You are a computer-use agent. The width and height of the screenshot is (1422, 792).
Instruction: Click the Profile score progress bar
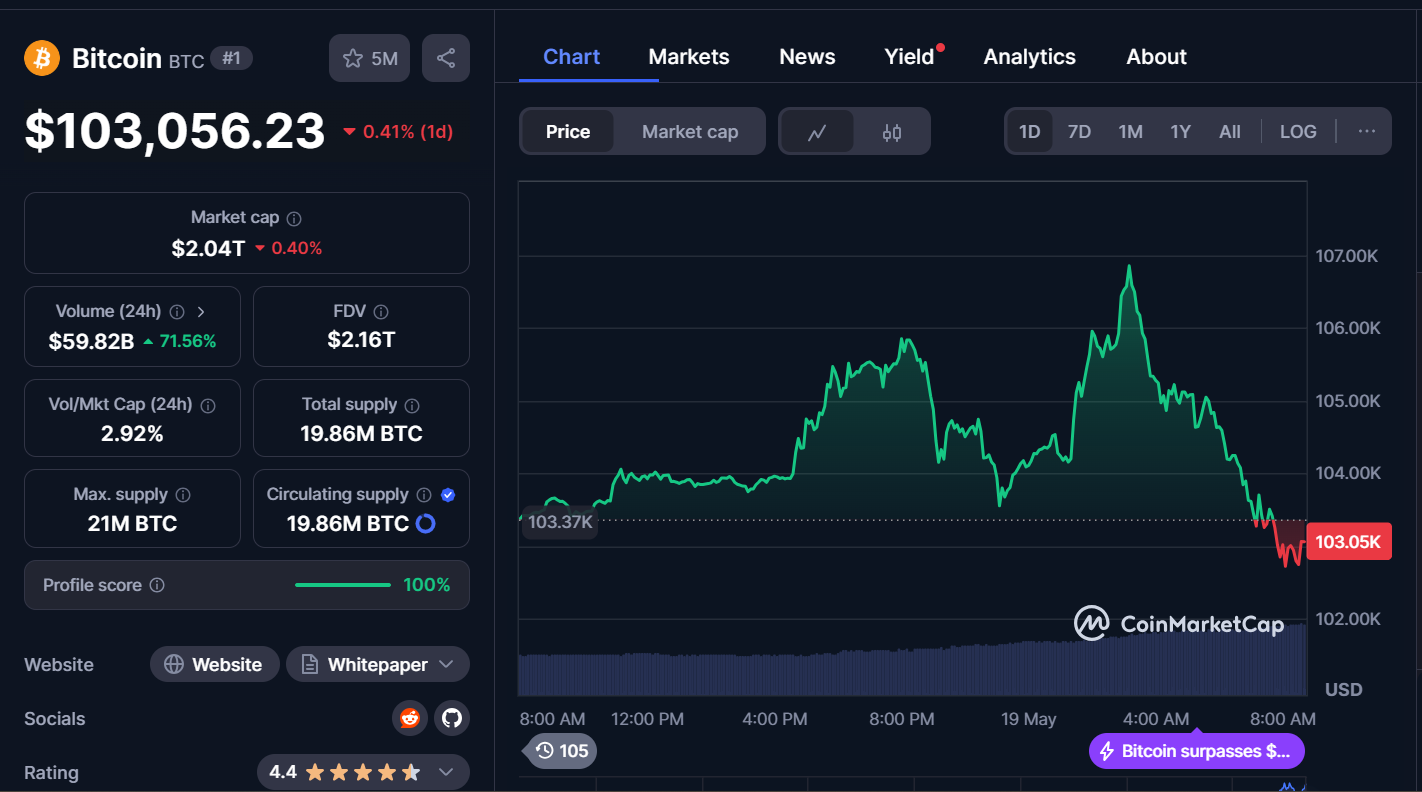[x=343, y=585]
